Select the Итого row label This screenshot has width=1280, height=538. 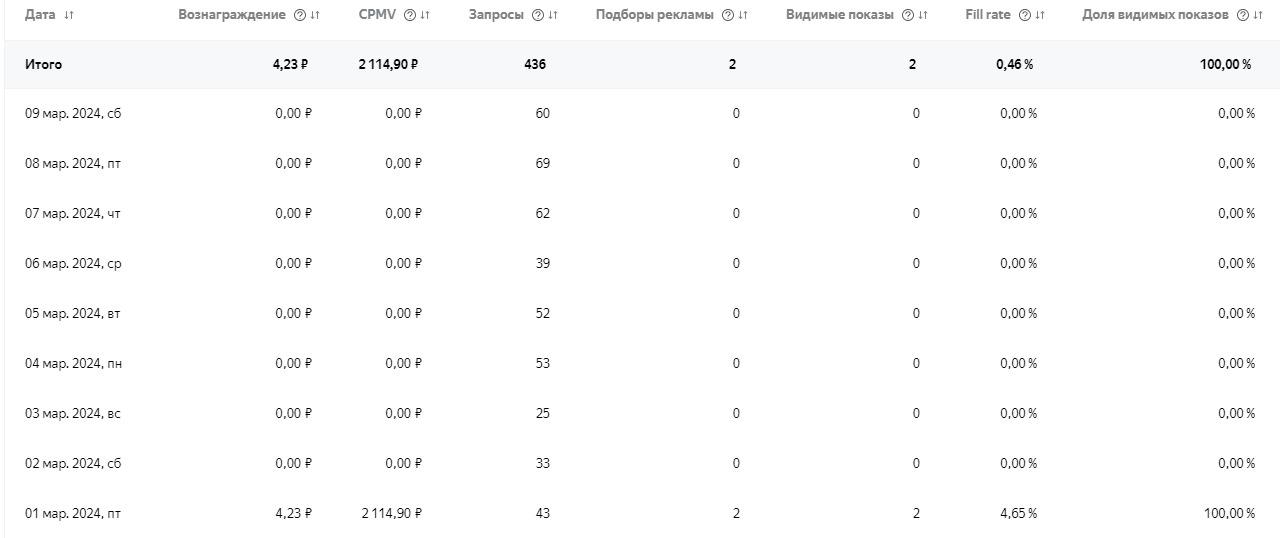pos(43,64)
